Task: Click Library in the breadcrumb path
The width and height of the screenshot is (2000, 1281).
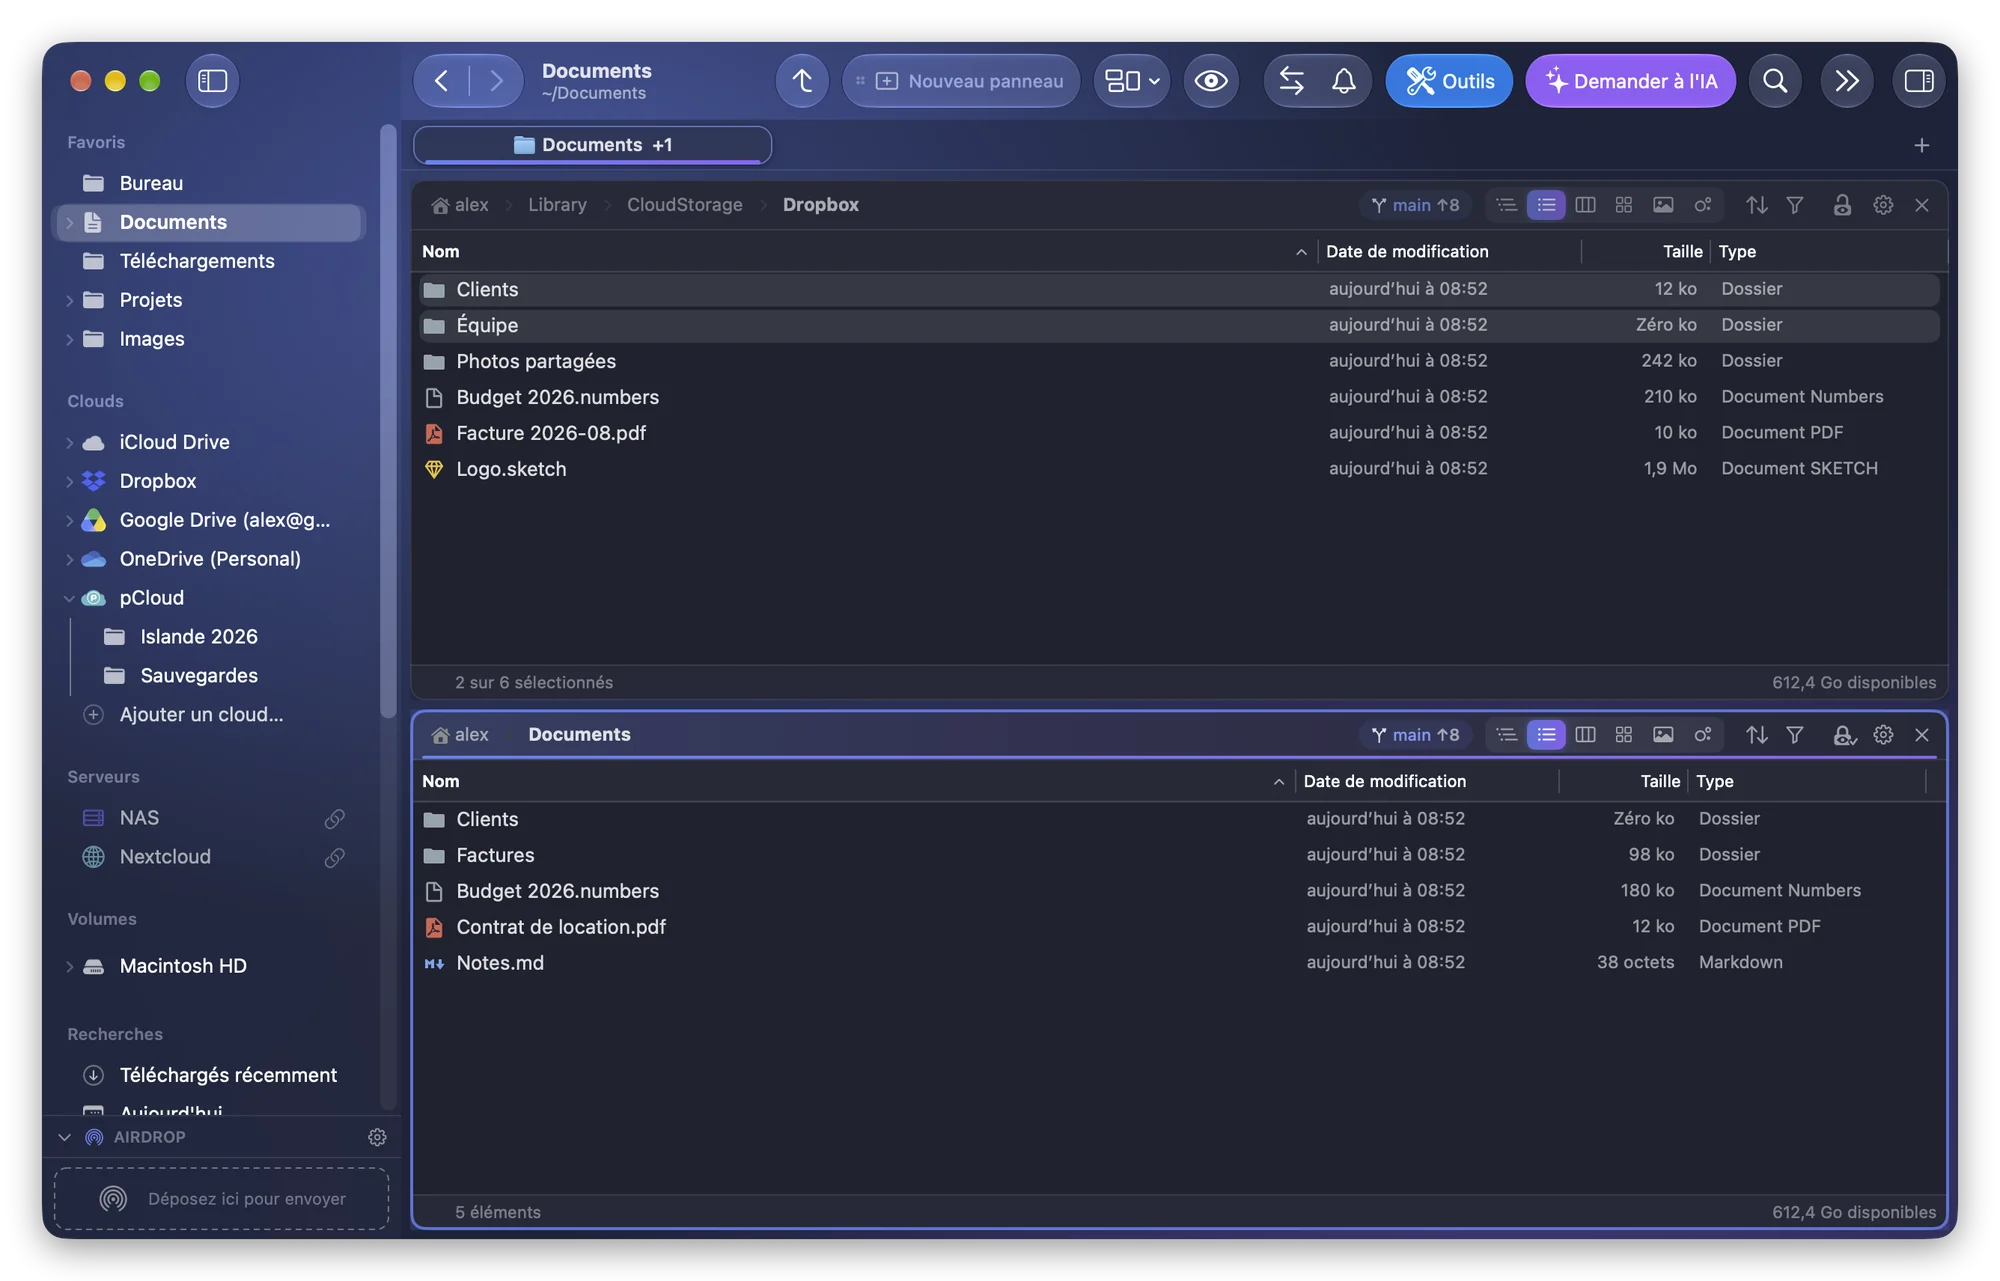Action: (x=557, y=205)
